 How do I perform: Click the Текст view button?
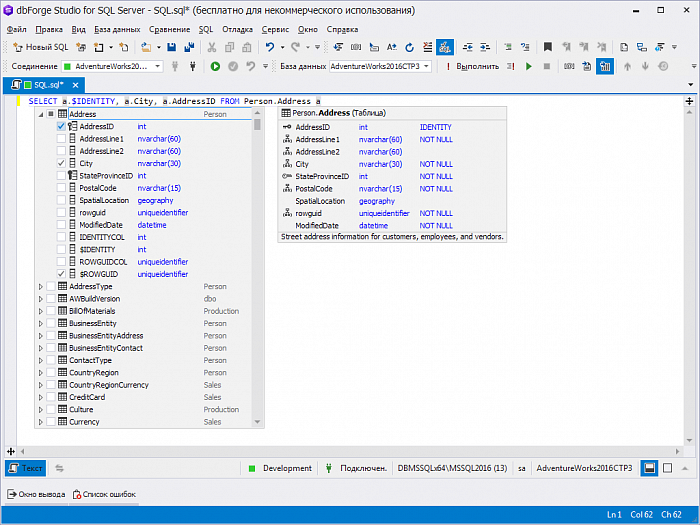(25, 468)
